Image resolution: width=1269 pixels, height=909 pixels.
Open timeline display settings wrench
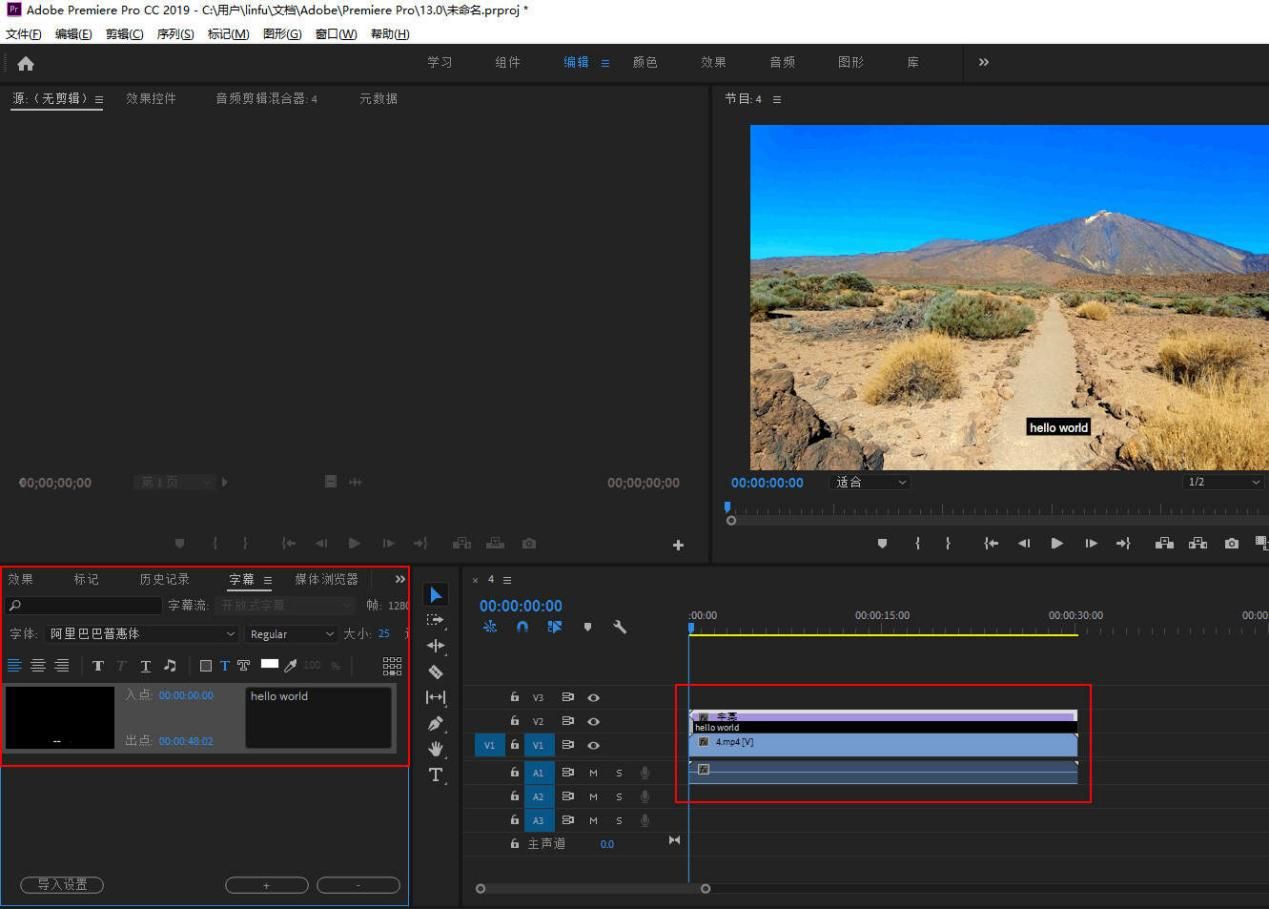pos(620,627)
